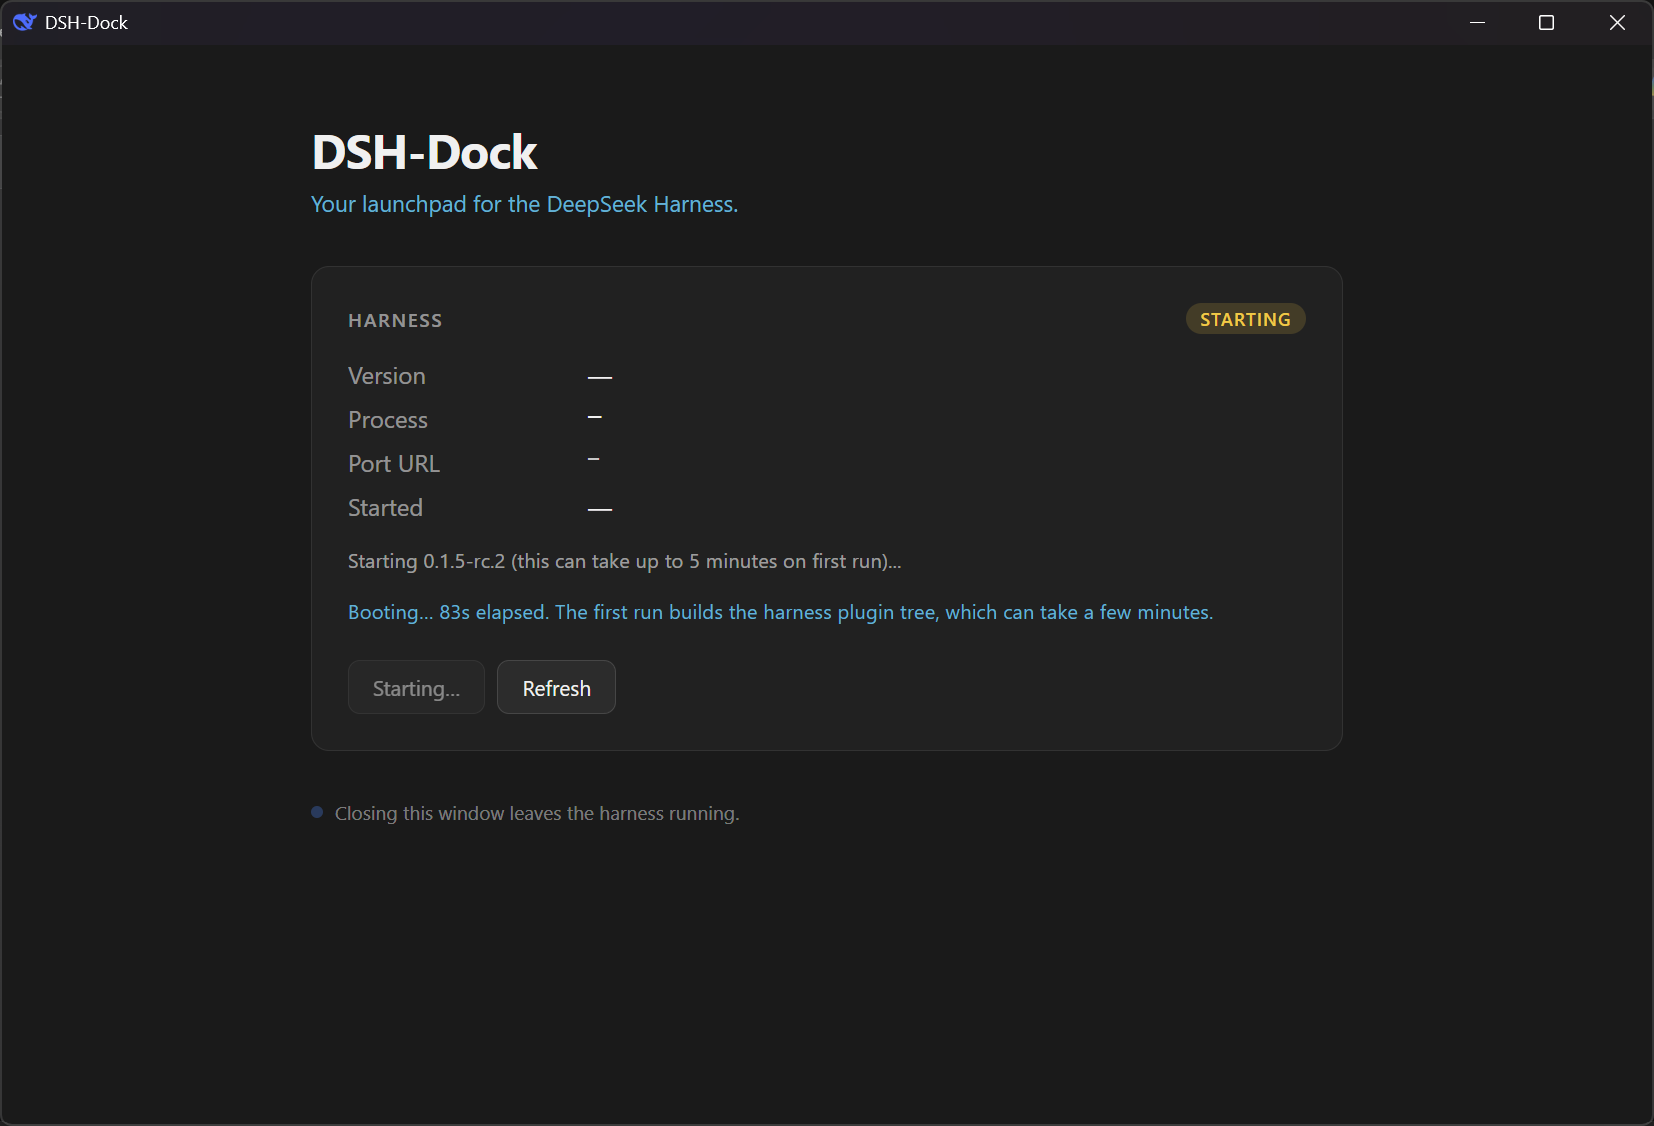Close the DSH-Dock window
Viewport: 1654px width, 1126px height.
pyautogui.click(x=1617, y=22)
